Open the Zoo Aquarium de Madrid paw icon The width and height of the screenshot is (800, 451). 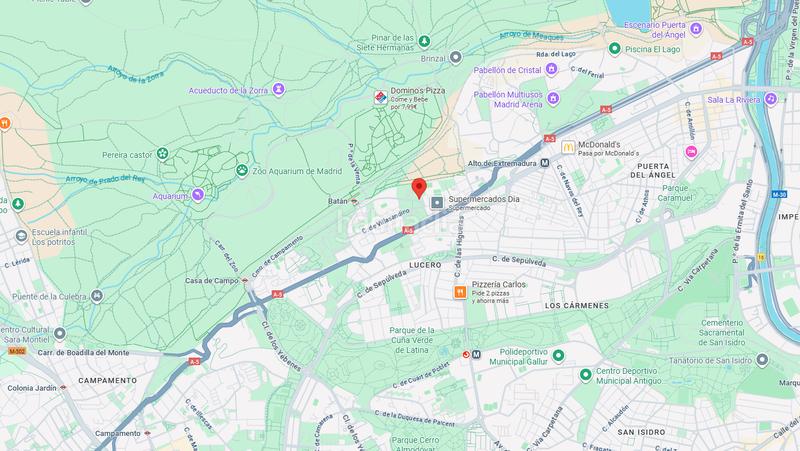click(x=242, y=170)
